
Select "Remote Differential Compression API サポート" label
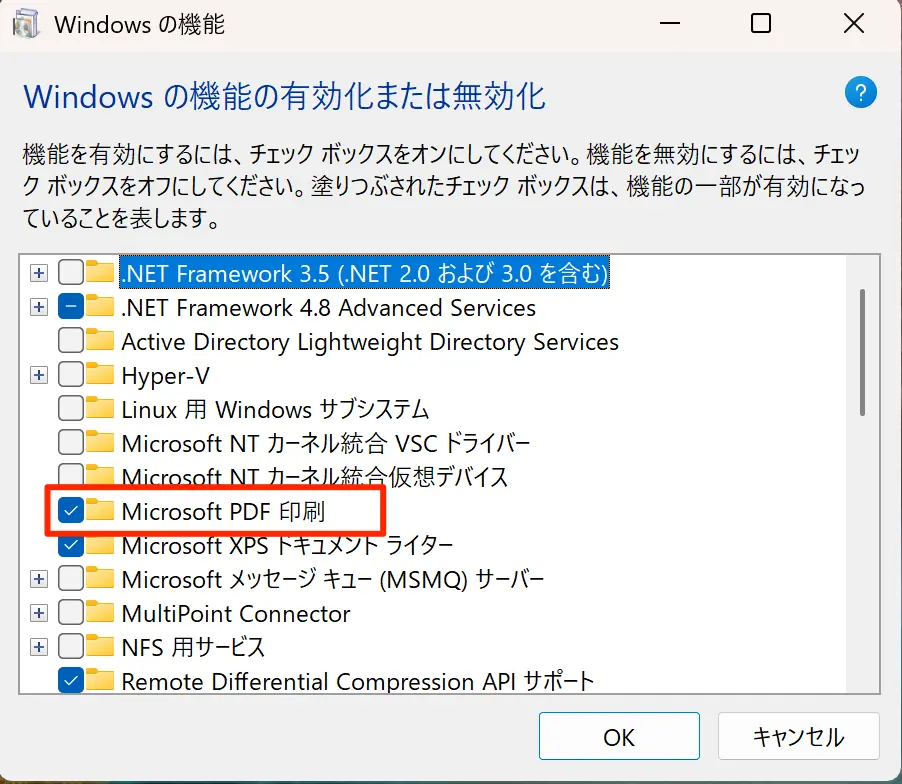tap(357, 681)
